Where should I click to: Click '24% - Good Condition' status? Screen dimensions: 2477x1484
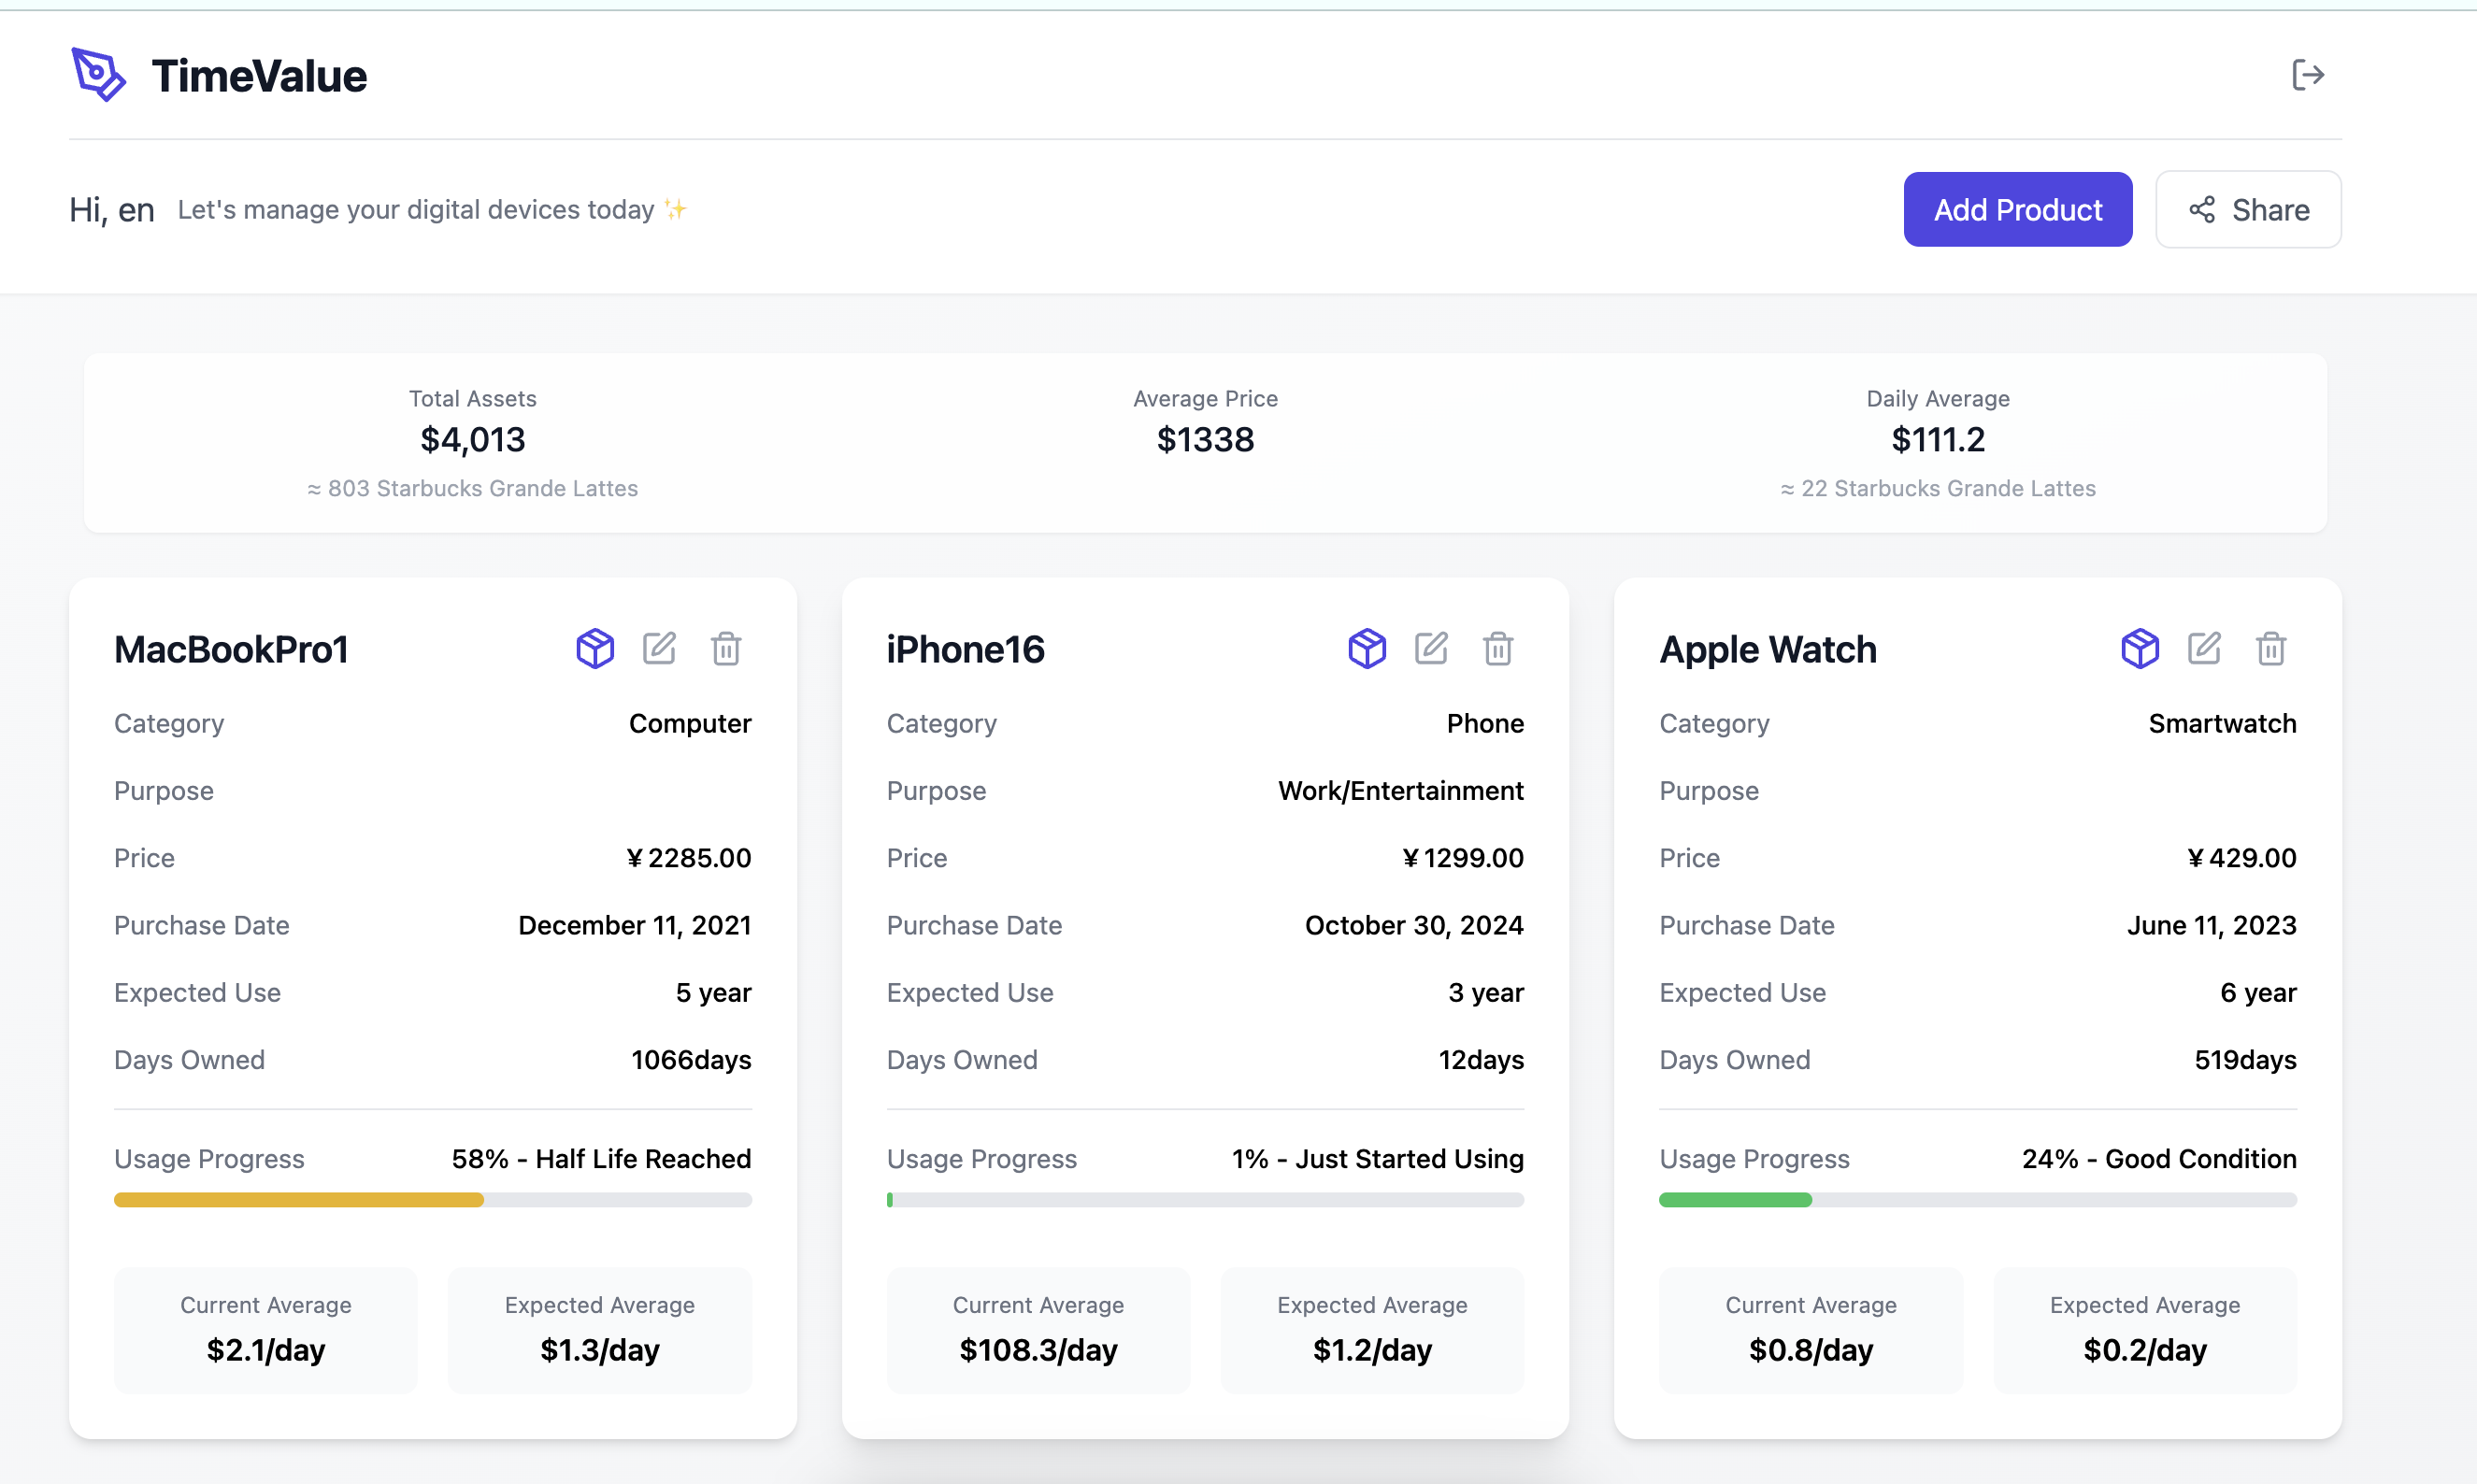click(2159, 1159)
